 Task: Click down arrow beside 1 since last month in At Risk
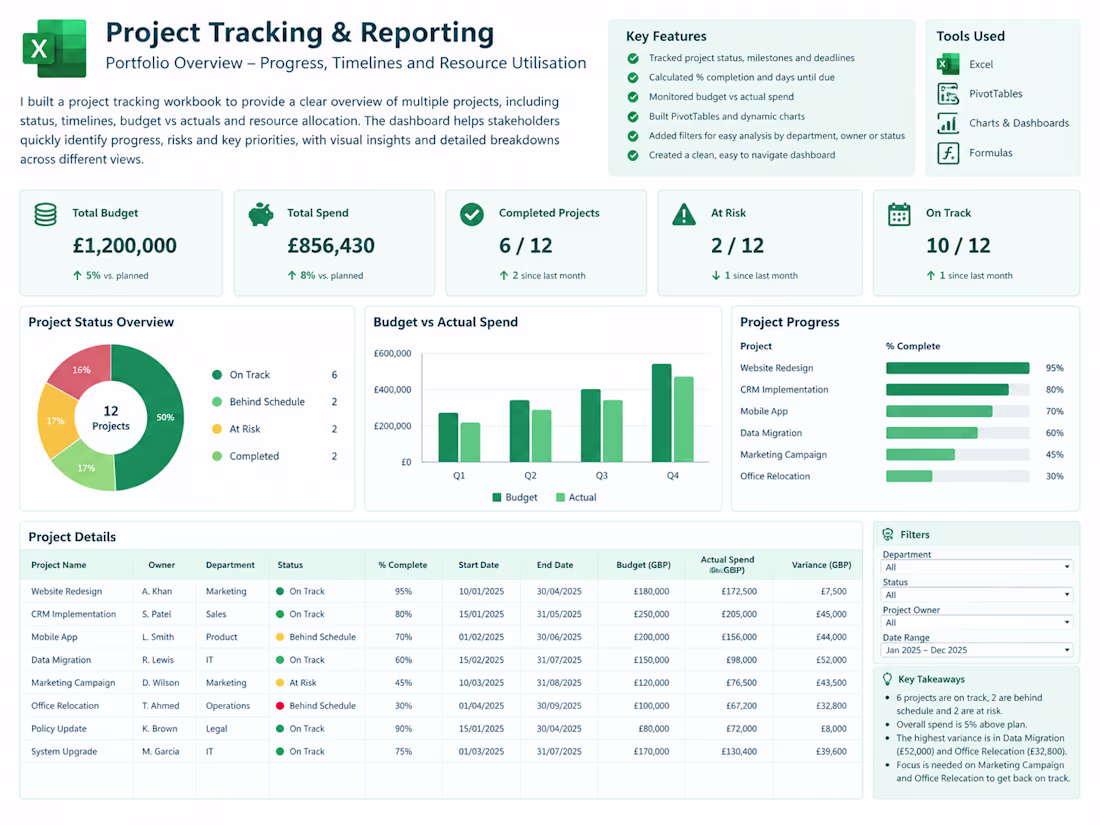716,276
